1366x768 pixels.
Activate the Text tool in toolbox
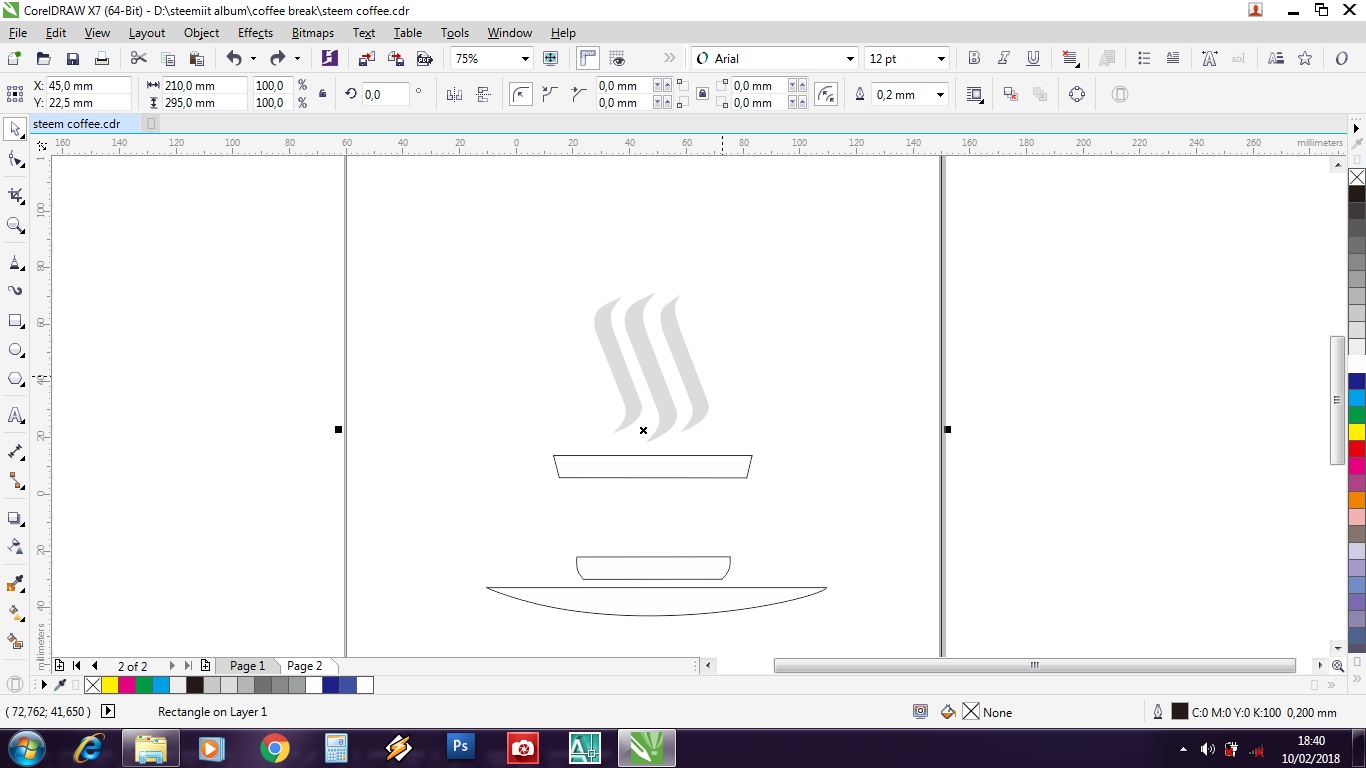tap(15, 415)
